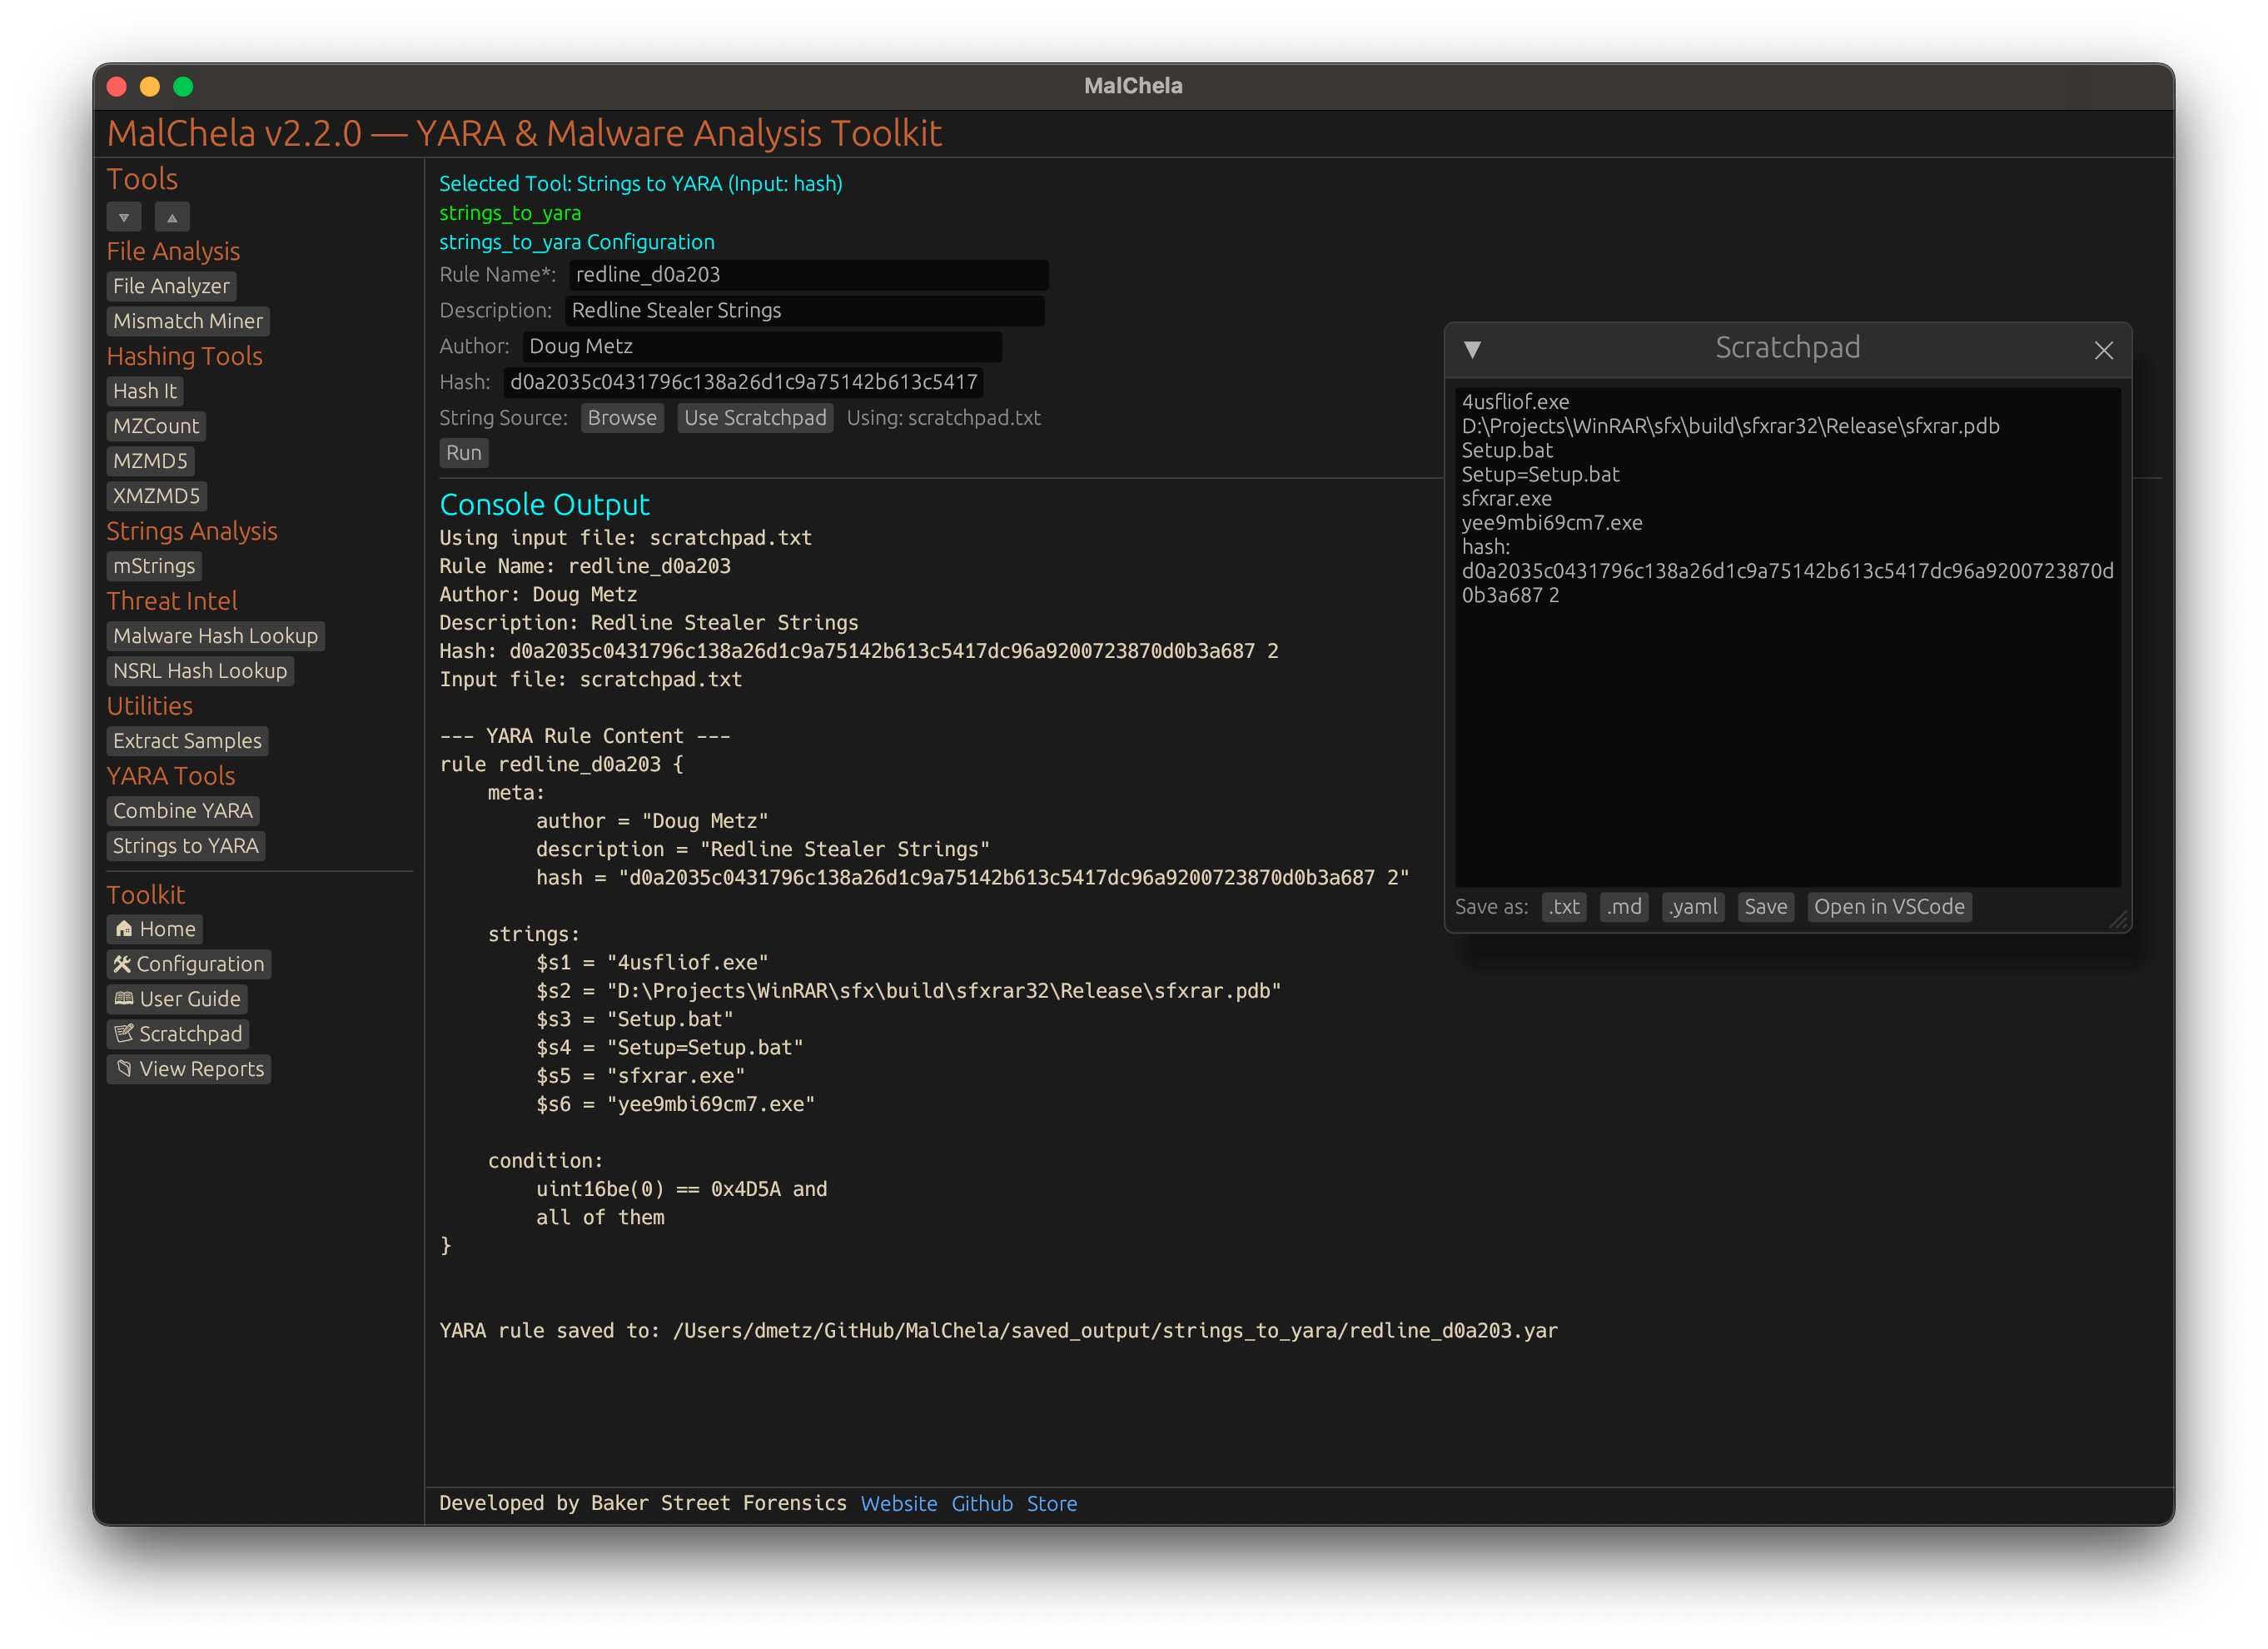The image size is (2268, 1649).
Task: Open the Extract Samples utility
Action: click(187, 741)
